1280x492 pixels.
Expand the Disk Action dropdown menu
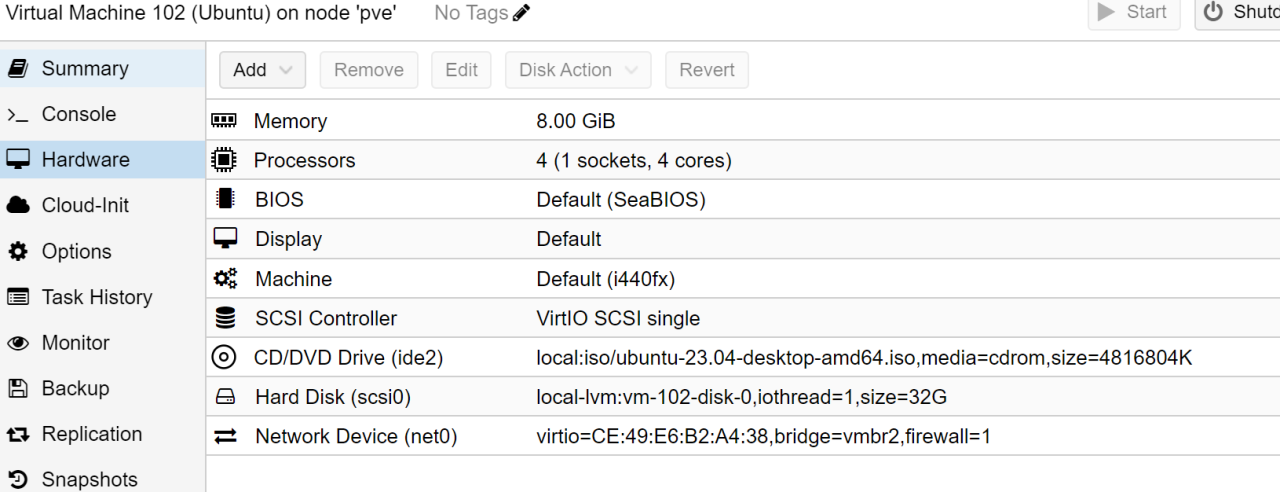coord(578,70)
